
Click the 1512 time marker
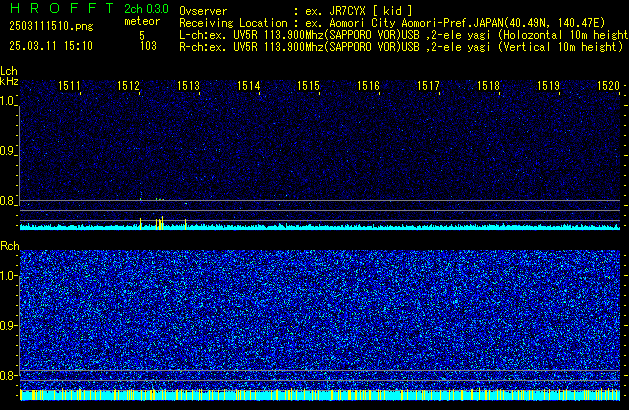(x=128, y=86)
